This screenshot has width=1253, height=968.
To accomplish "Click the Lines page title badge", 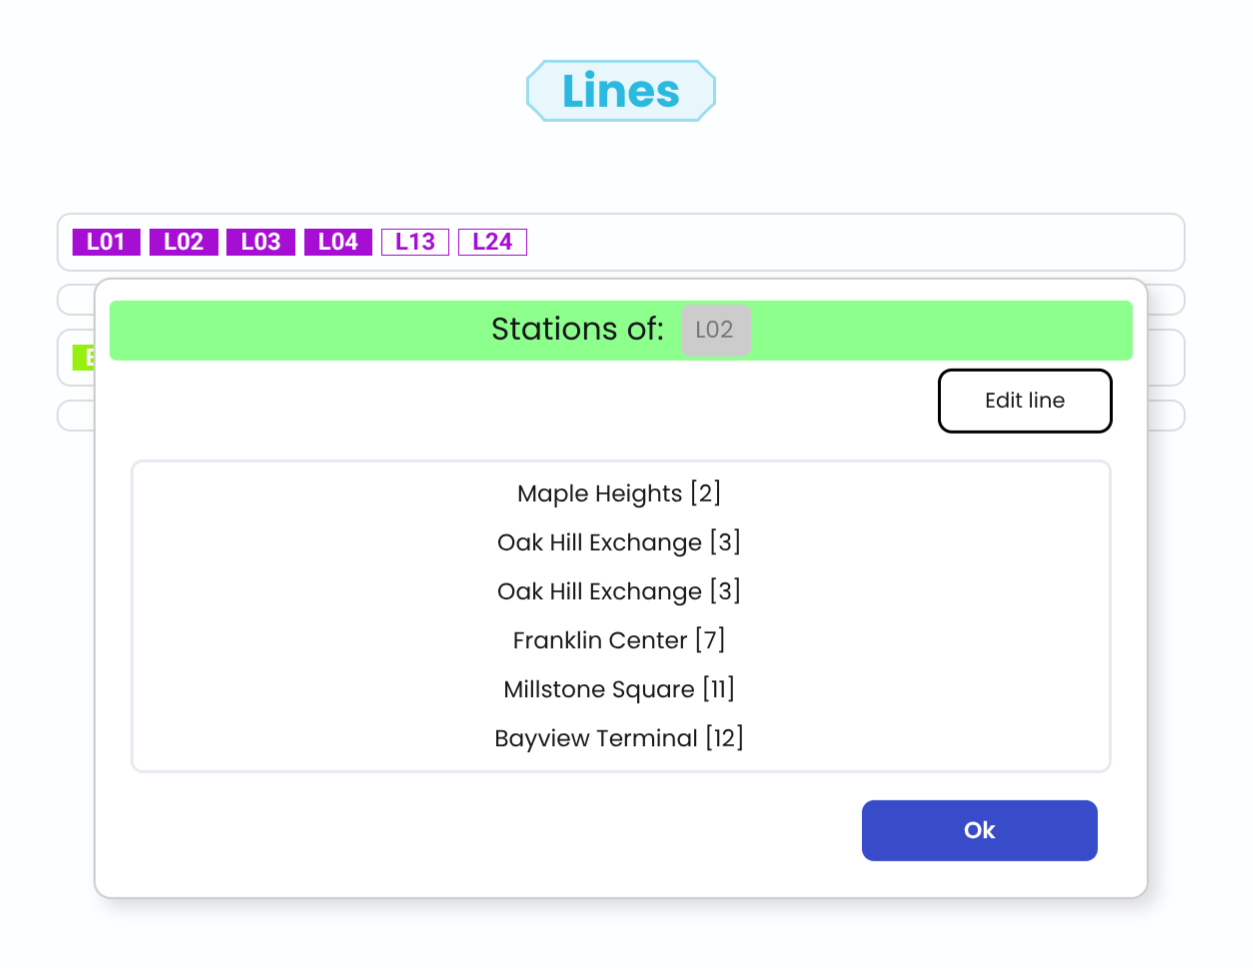I will [621, 91].
